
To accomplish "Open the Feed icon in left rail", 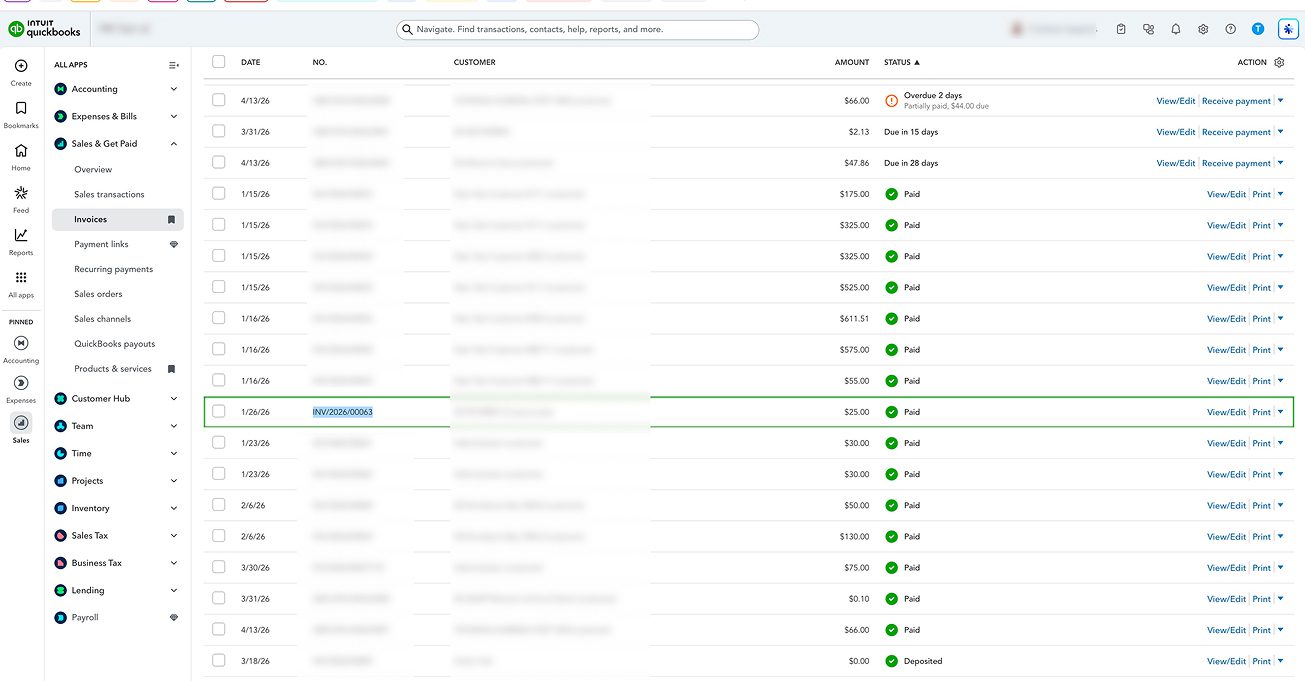I will (x=21, y=193).
